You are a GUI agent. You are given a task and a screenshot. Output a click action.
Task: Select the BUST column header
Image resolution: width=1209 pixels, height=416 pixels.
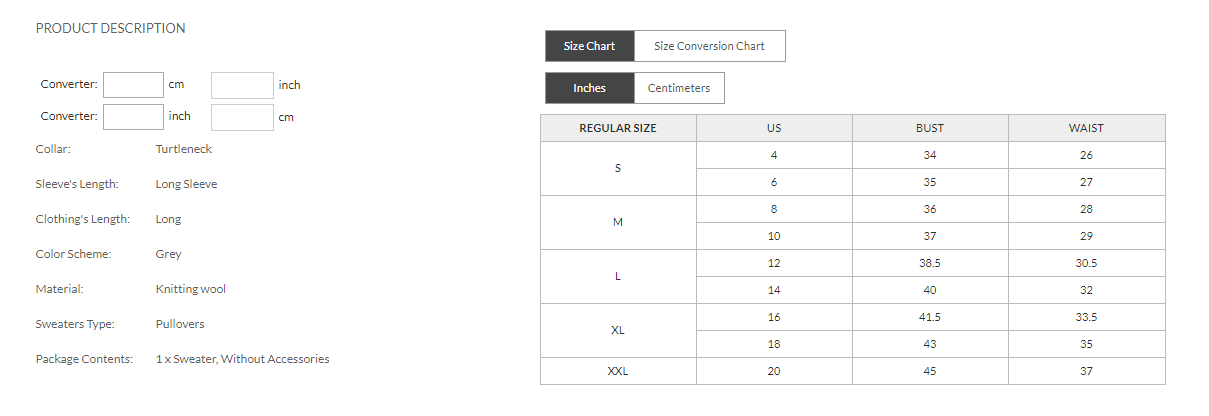[930, 128]
